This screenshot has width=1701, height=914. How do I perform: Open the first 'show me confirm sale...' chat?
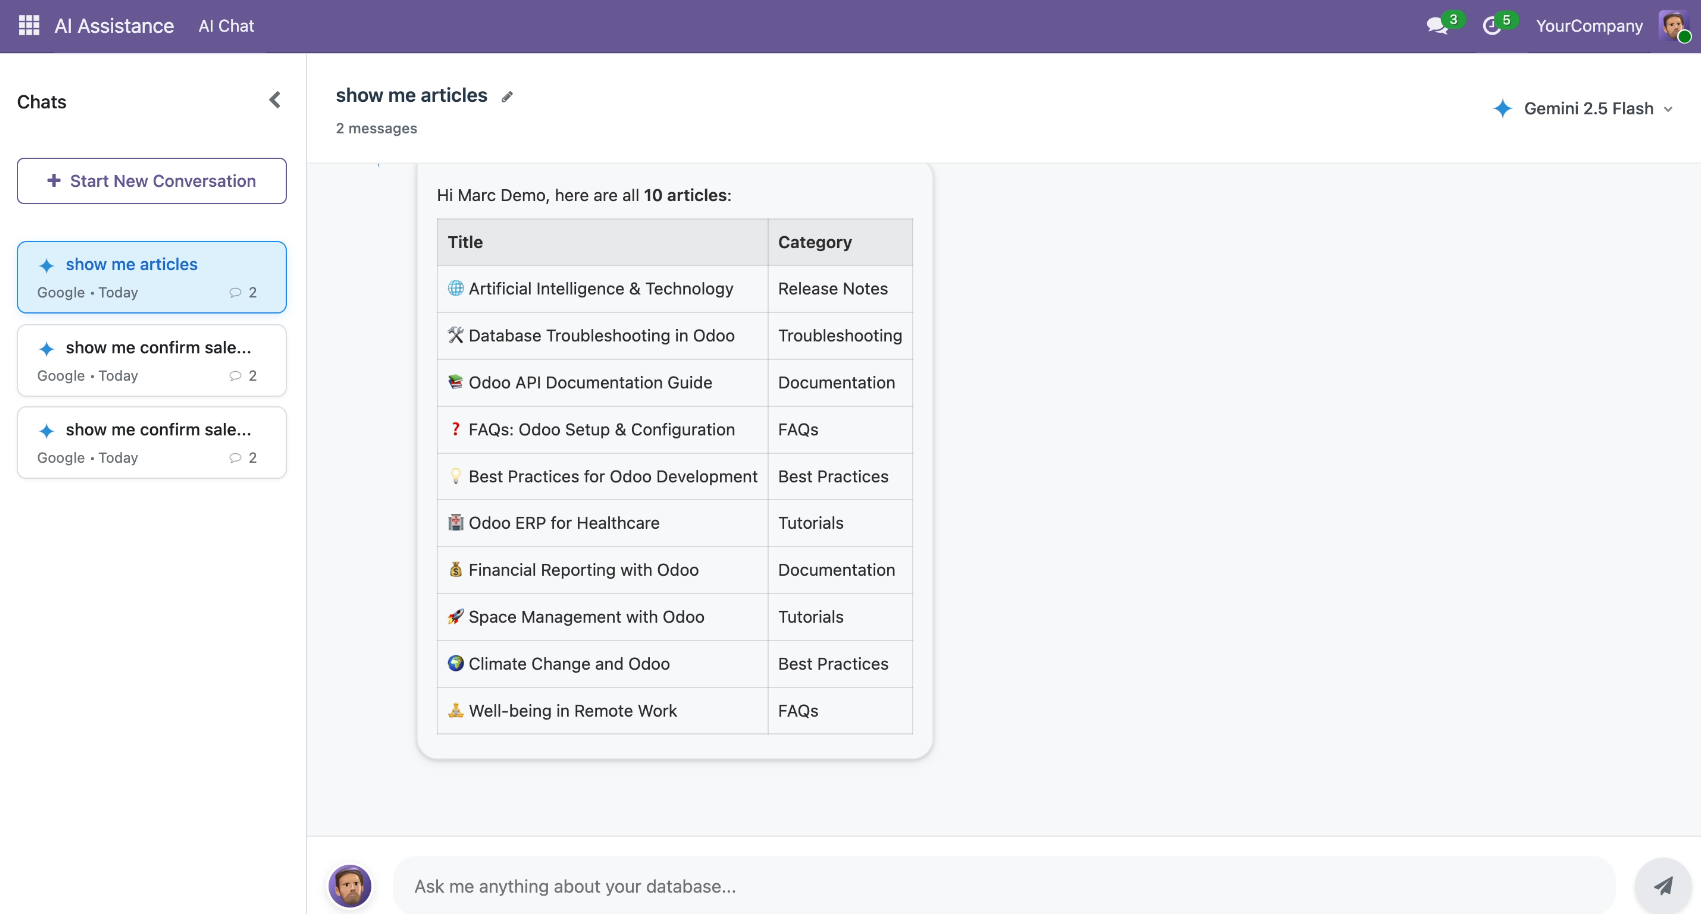point(152,360)
